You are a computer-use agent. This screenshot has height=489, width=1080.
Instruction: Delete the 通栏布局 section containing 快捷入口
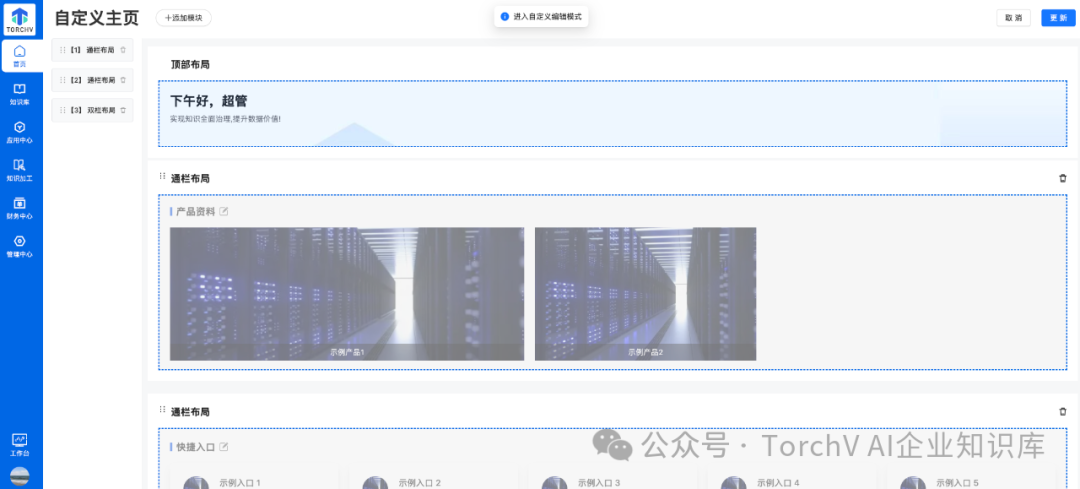click(1062, 412)
